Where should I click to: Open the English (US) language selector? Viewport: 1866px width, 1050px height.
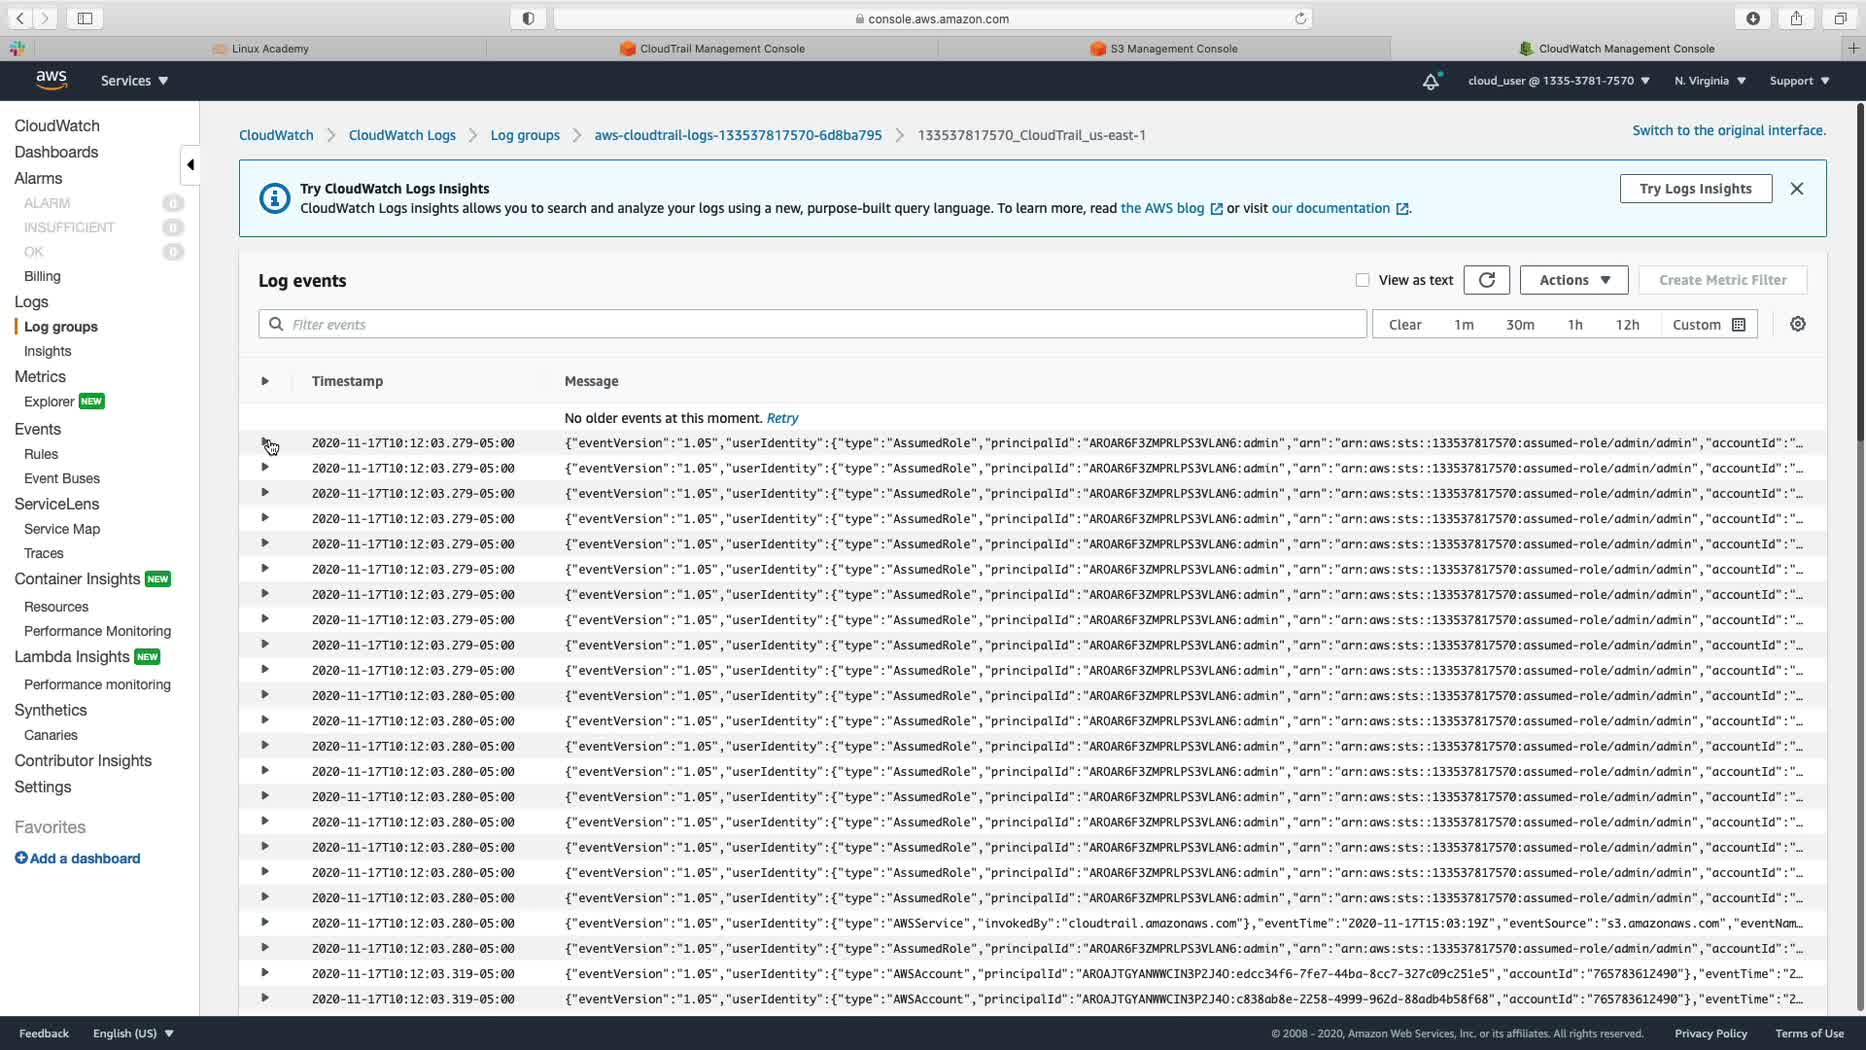[x=133, y=1033]
